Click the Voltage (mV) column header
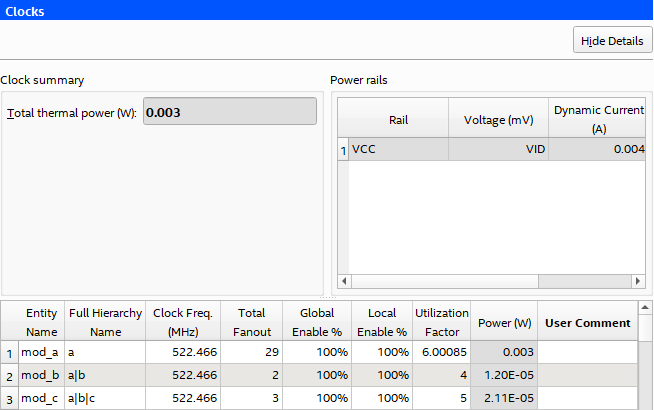The width and height of the screenshot is (654, 410). [498, 120]
